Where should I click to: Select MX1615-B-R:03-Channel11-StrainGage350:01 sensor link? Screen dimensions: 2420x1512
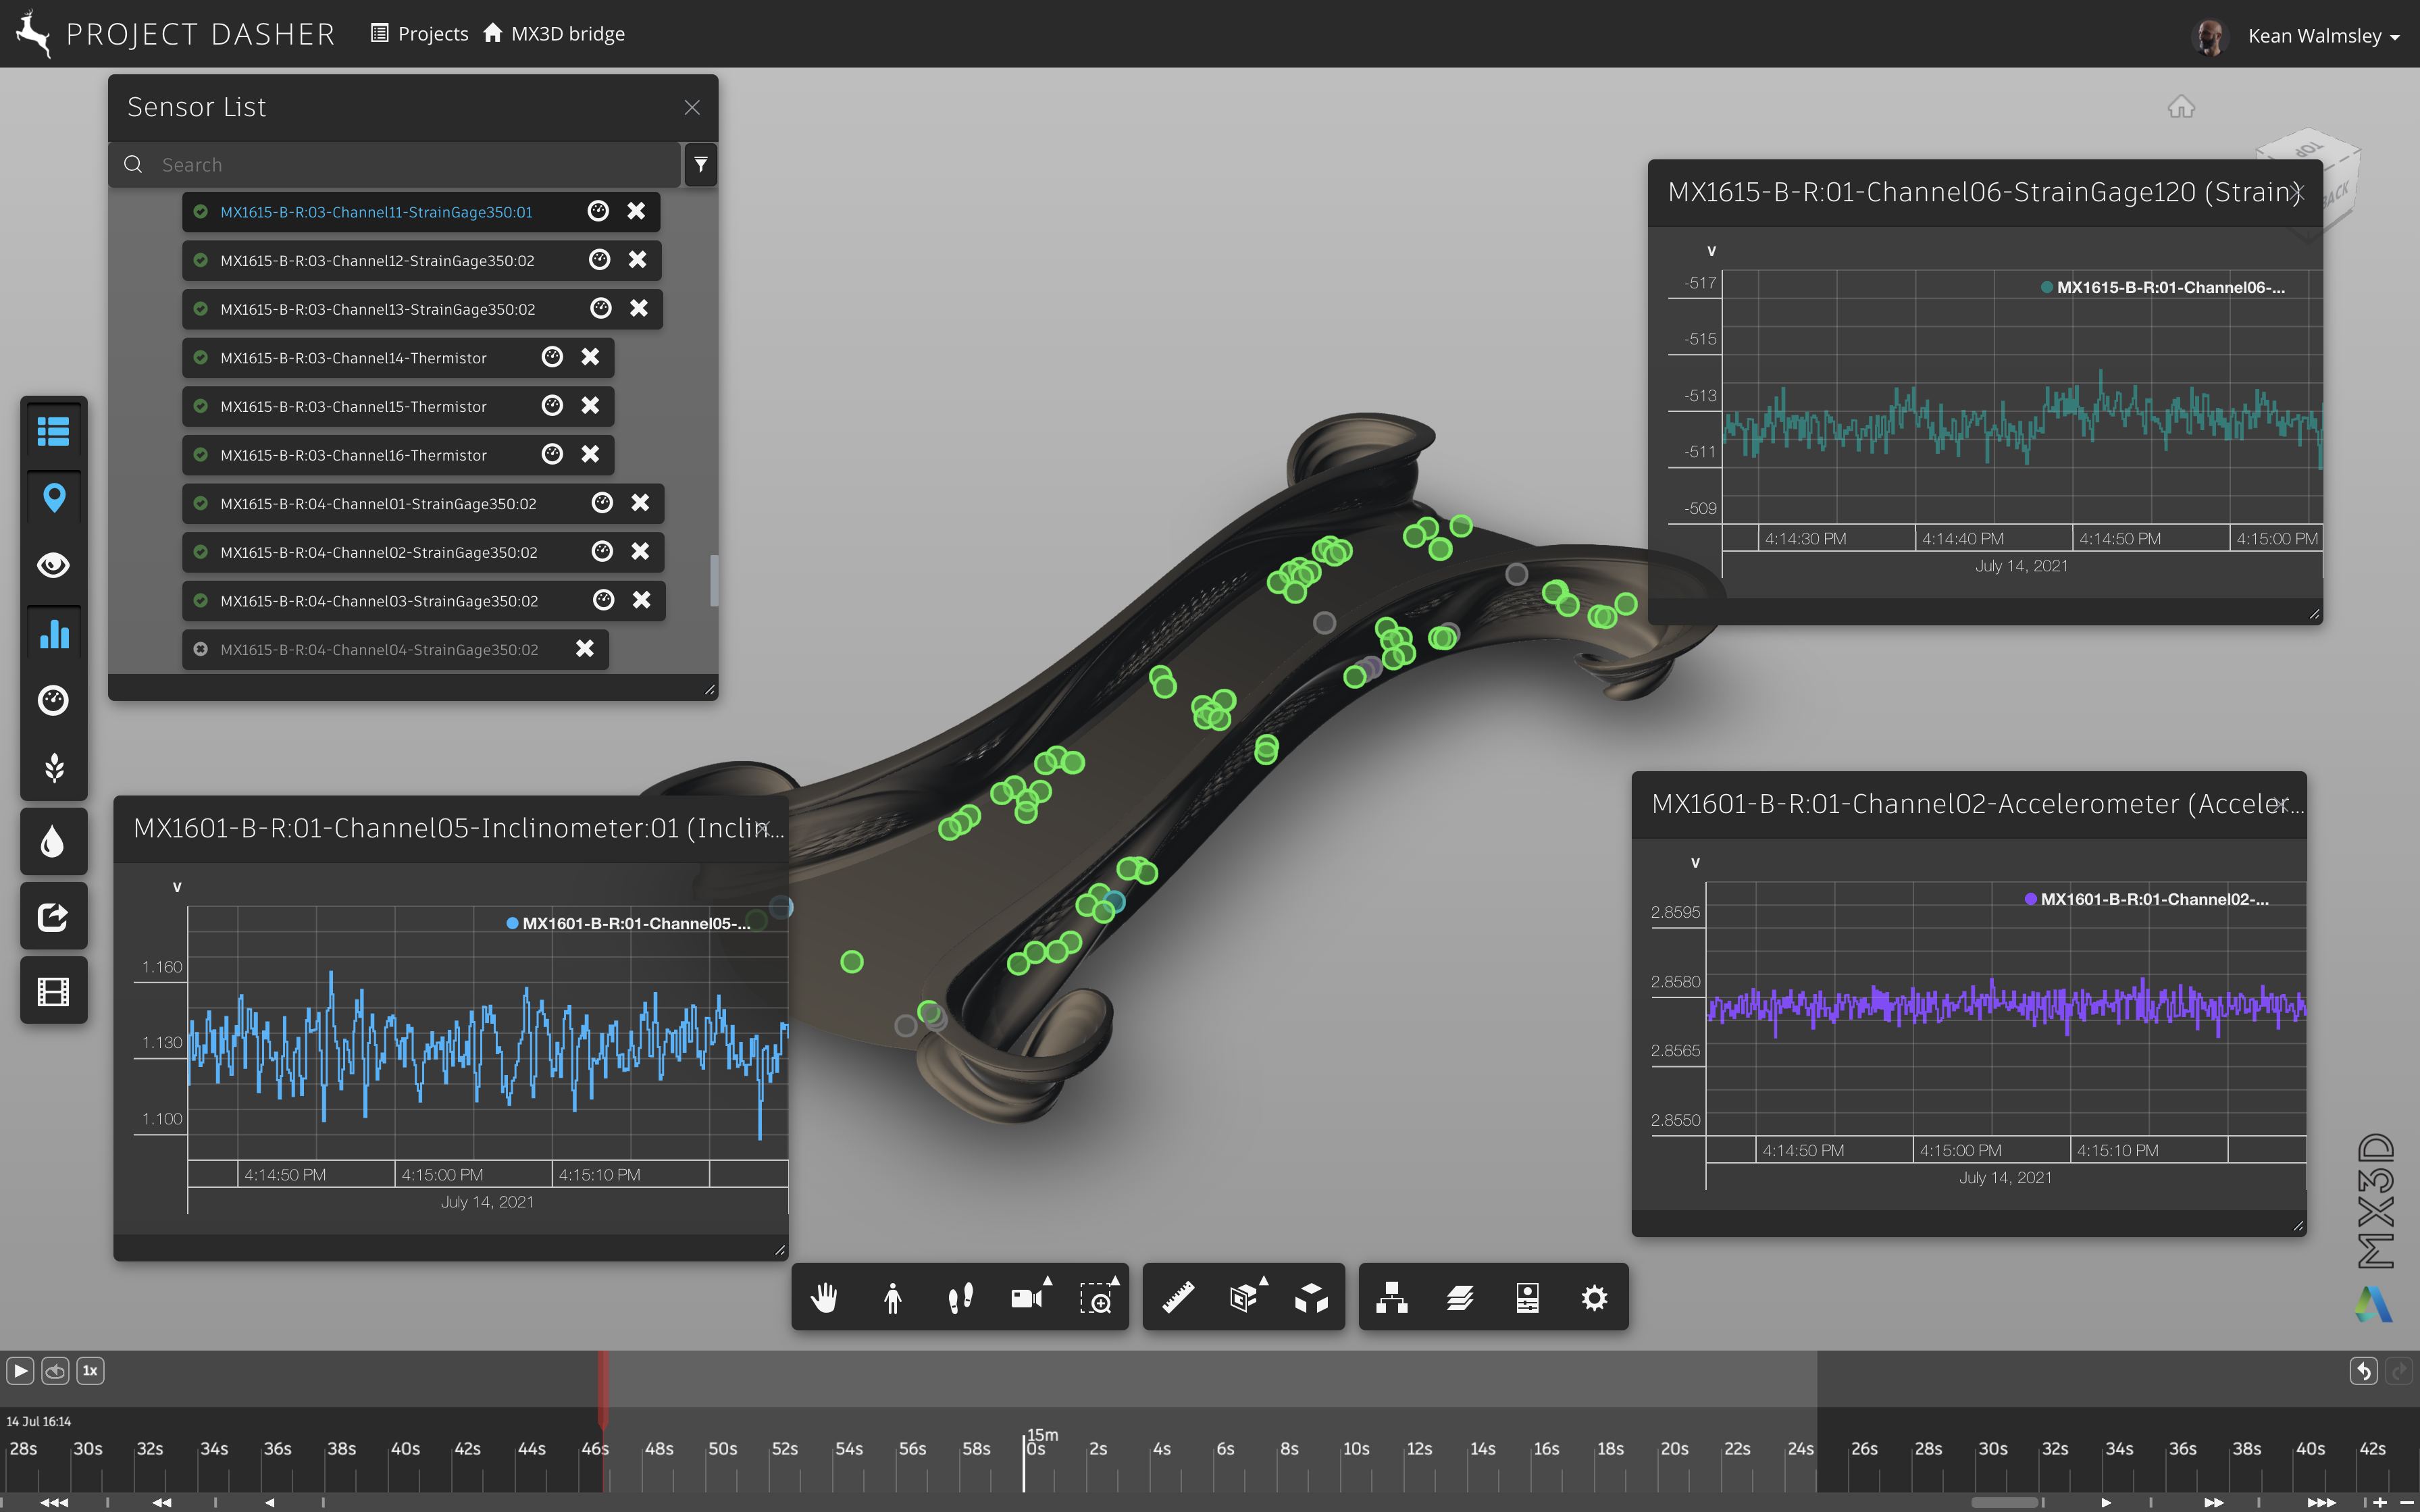click(376, 212)
